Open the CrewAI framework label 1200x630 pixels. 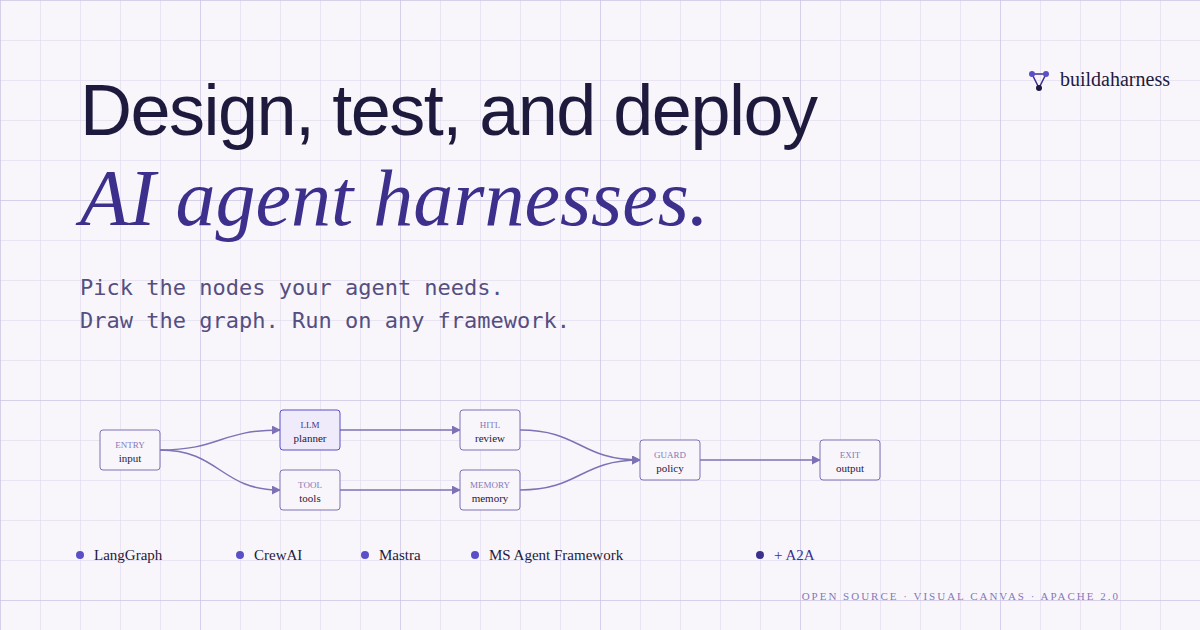[x=278, y=555]
